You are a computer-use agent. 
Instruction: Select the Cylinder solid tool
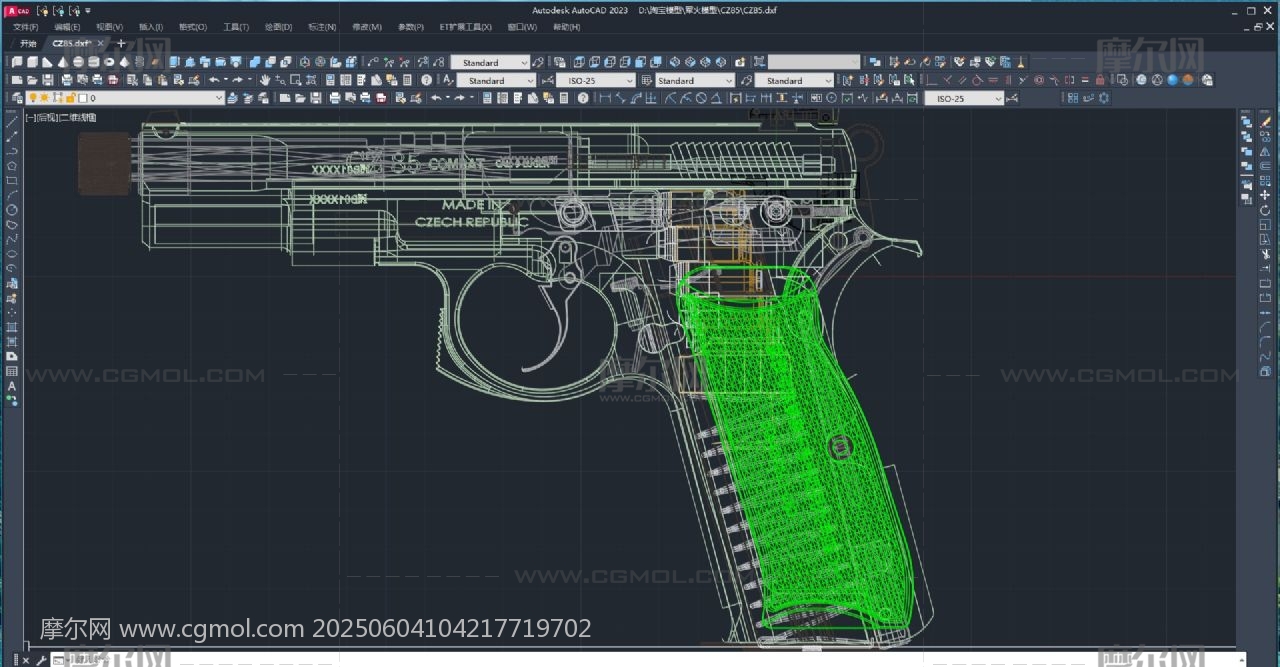94,62
